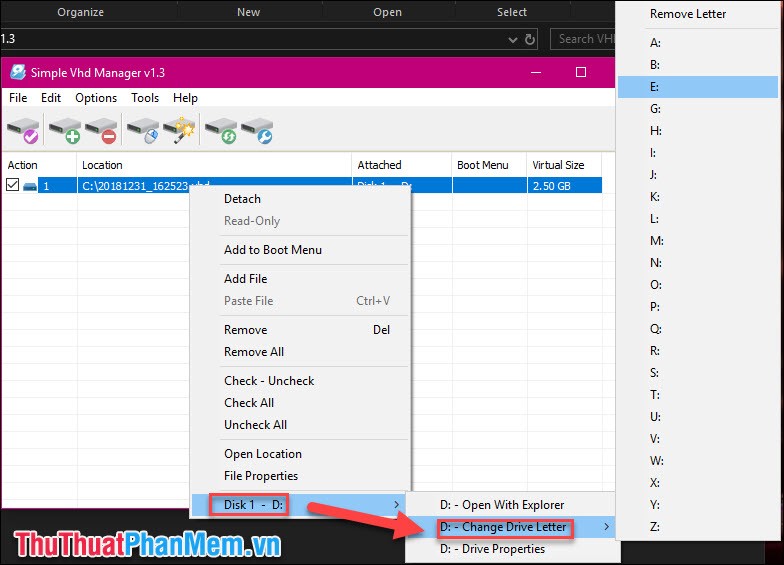Select drive letter B:
The height and width of the screenshot is (565, 784).
(698, 65)
